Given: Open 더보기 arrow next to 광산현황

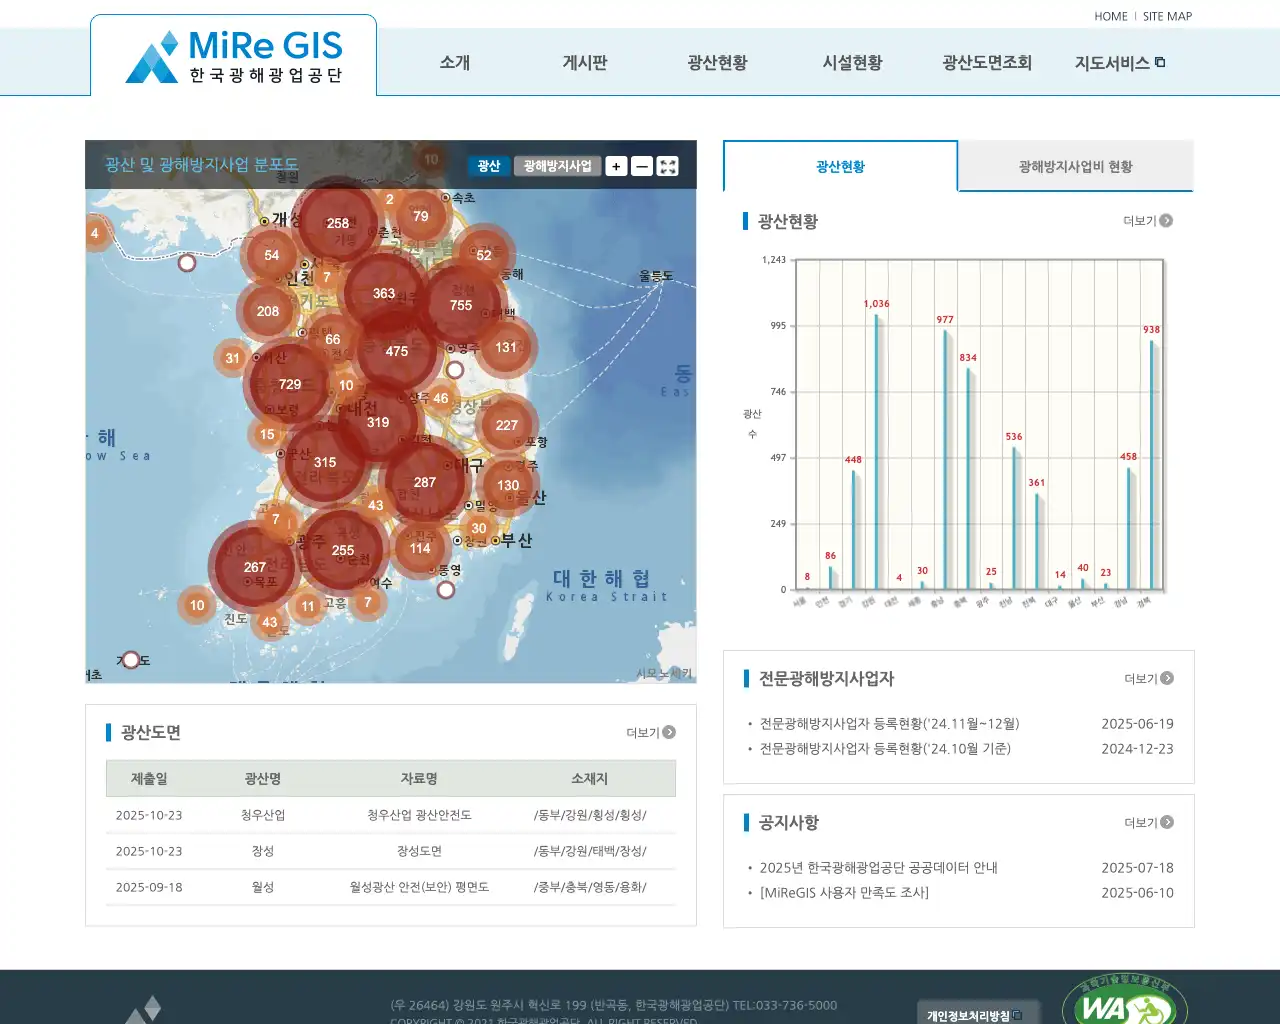Looking at the screenshot, I should (1166, 221).
